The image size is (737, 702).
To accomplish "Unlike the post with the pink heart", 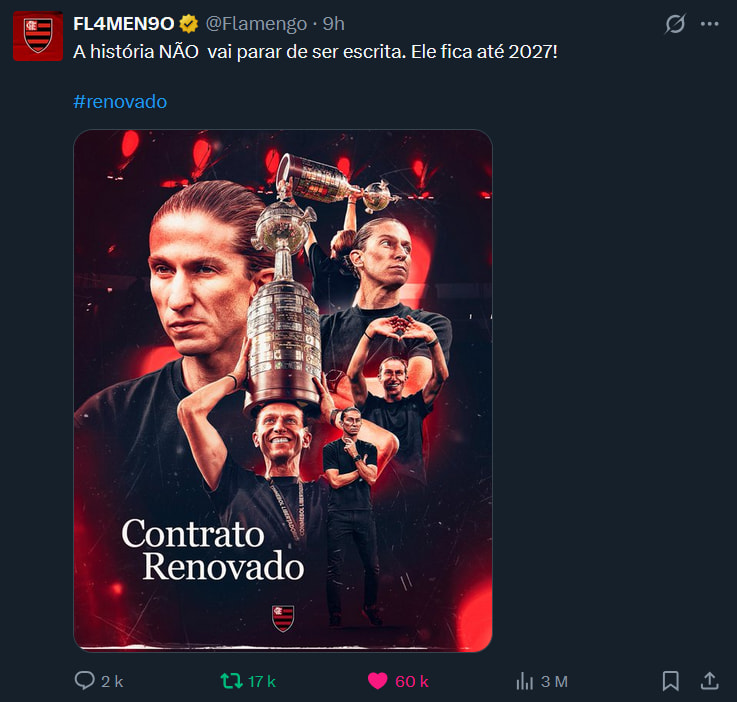I will point(377,681).
